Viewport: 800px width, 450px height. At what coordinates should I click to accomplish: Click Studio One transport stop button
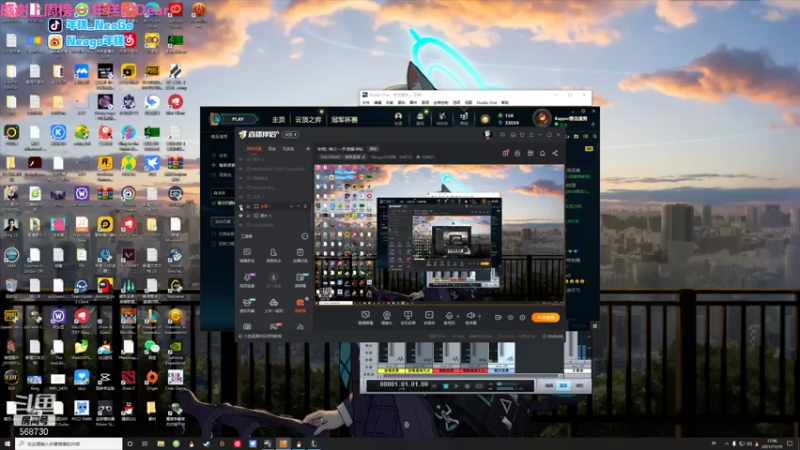[x=445, y=386]
